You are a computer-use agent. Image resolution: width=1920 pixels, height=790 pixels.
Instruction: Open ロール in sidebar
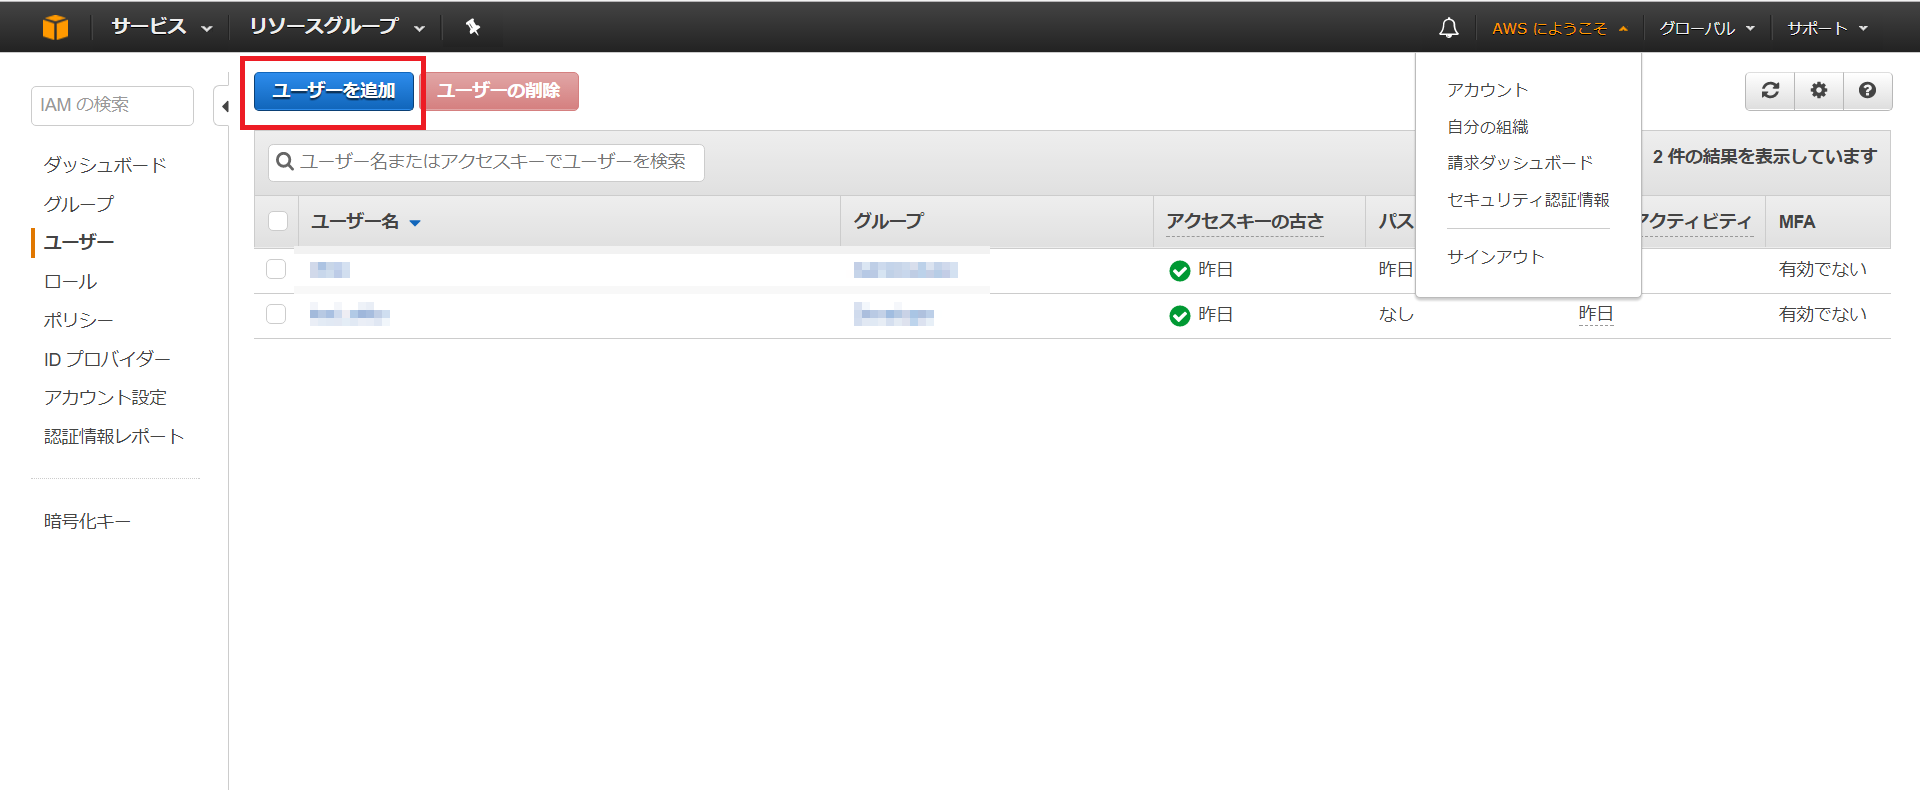(x=70, y=282)
